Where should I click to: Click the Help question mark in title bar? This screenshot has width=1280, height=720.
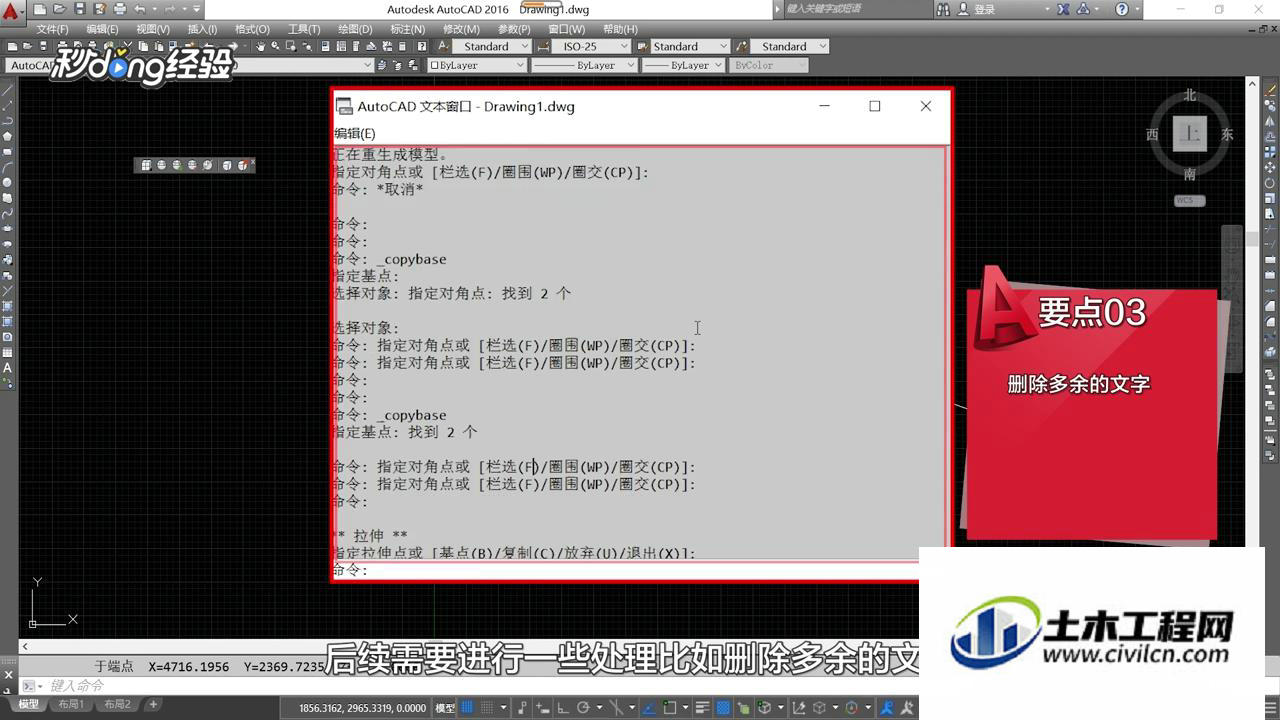[x=1122, y=9]
